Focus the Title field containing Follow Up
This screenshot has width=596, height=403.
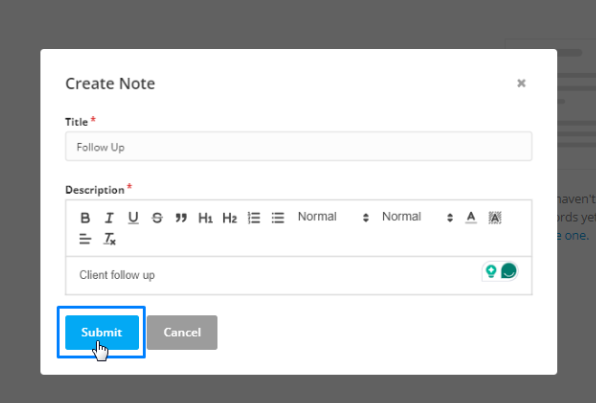(298, 146)
